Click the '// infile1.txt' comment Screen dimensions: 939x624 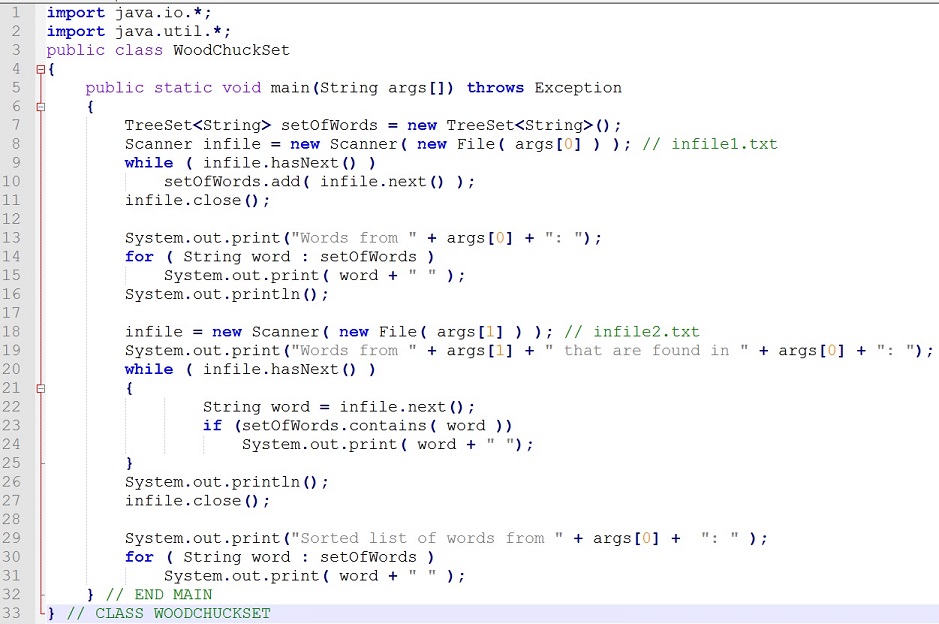click(x=710, y=144)
